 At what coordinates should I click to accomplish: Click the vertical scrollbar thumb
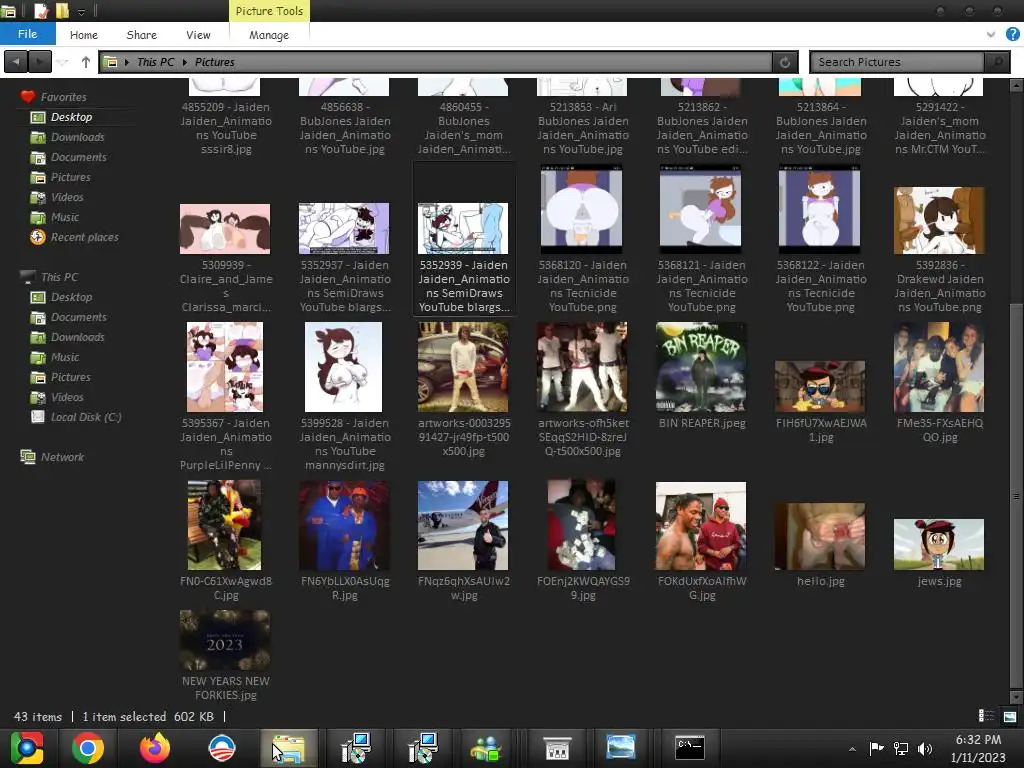click(1016, 496)
